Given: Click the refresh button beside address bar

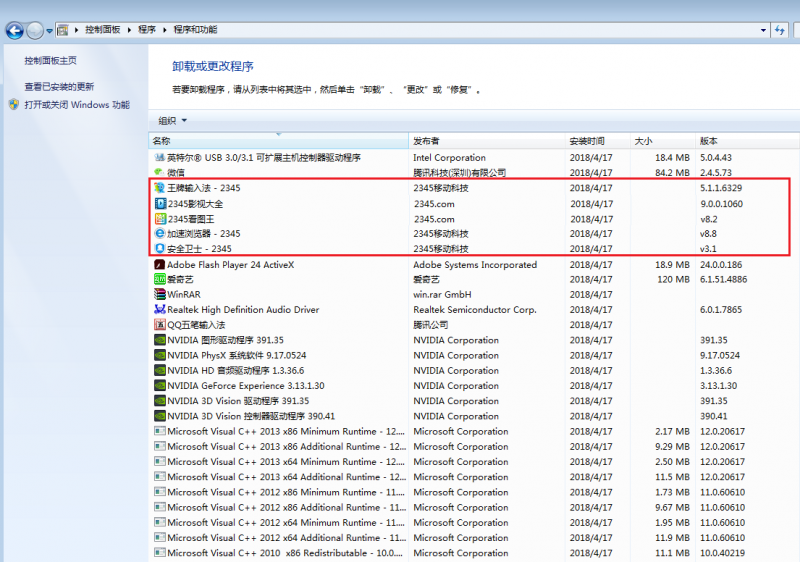Looking at the screenshot, I should tap(779, 30).
